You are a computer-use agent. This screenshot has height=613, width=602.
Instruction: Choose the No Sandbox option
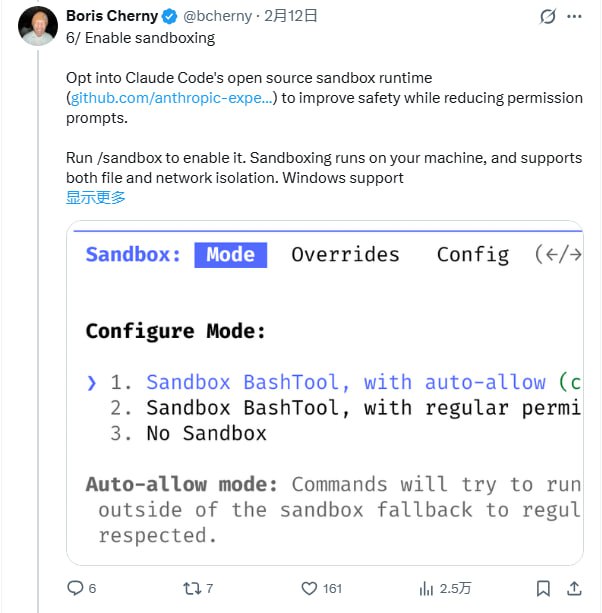pyautogui.click(x=206, y=433)
